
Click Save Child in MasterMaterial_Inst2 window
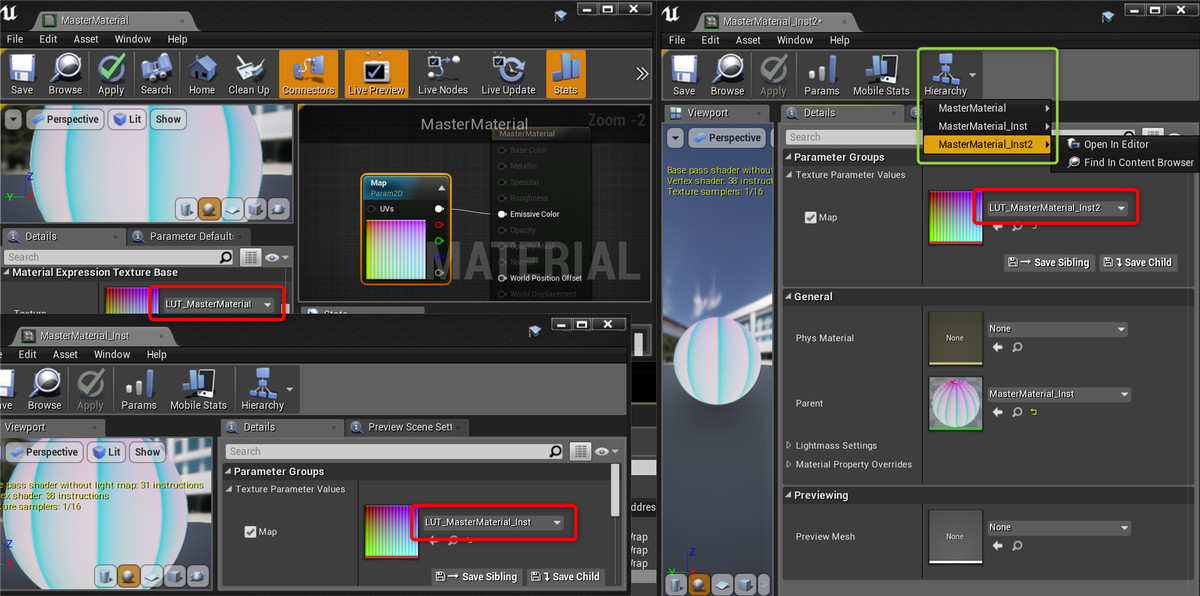(x=1138, y=262)
